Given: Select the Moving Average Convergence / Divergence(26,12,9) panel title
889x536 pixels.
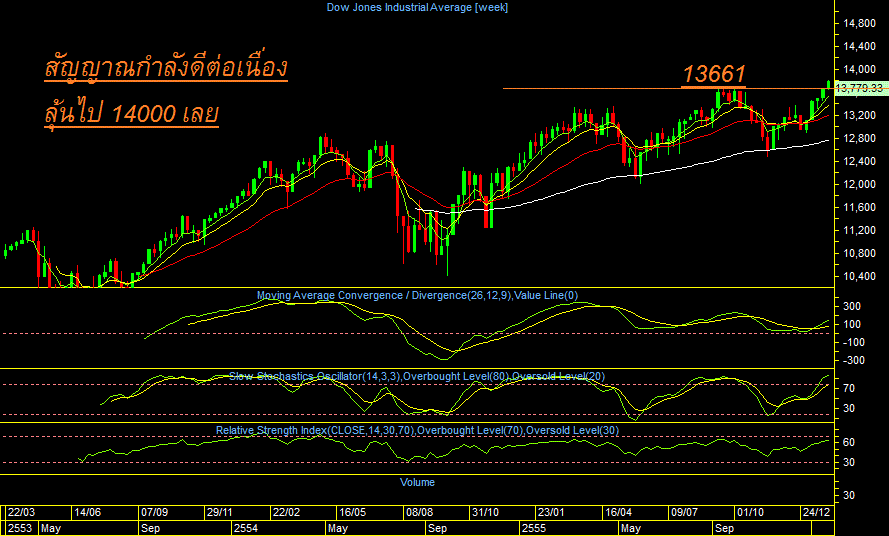Looking at the screenshot, I should (x=384, y=296).
